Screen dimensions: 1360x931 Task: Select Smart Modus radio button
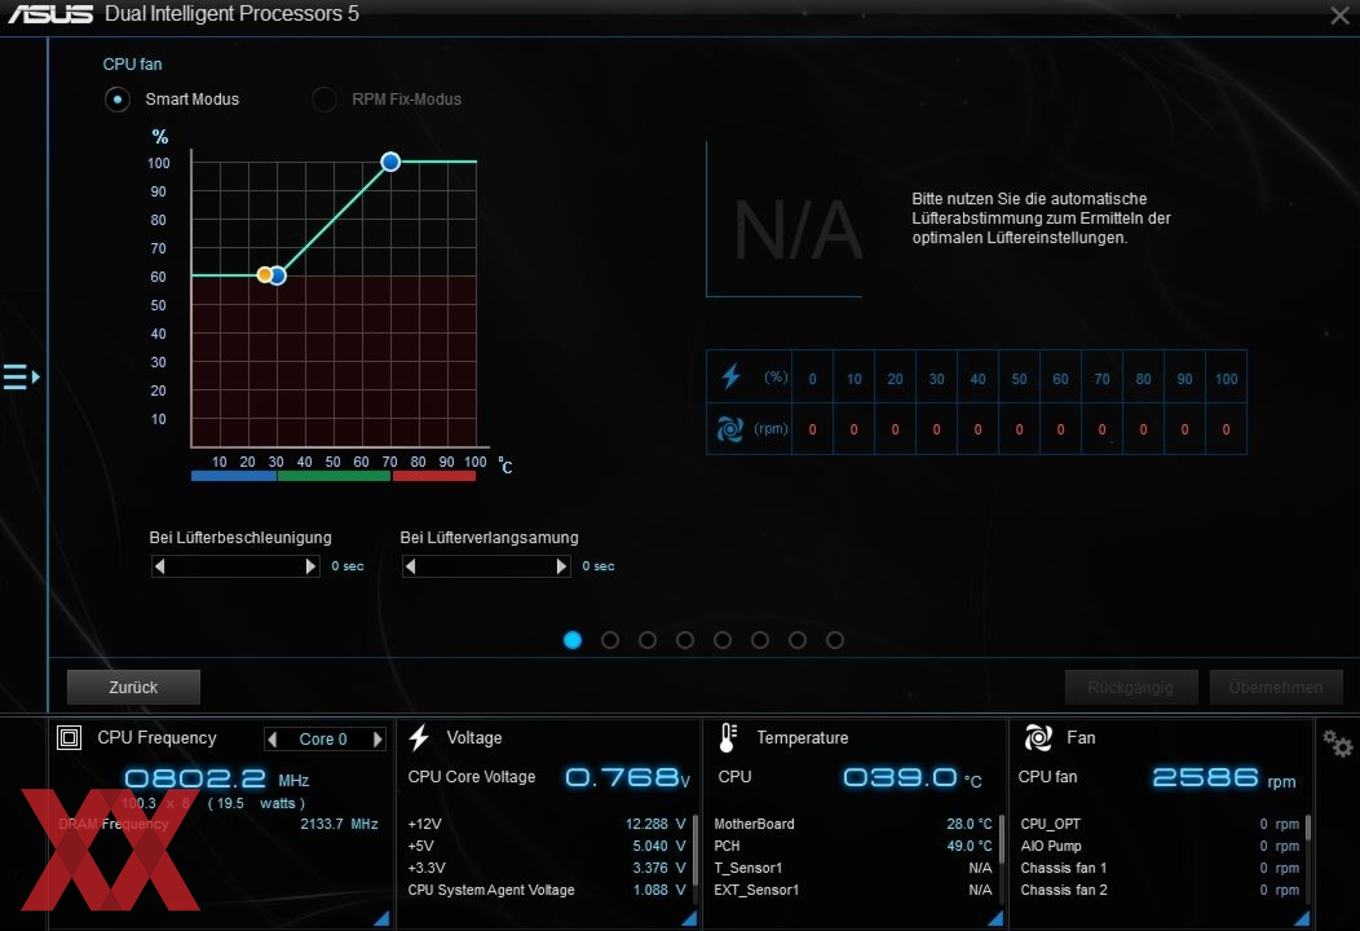[117, 99]
